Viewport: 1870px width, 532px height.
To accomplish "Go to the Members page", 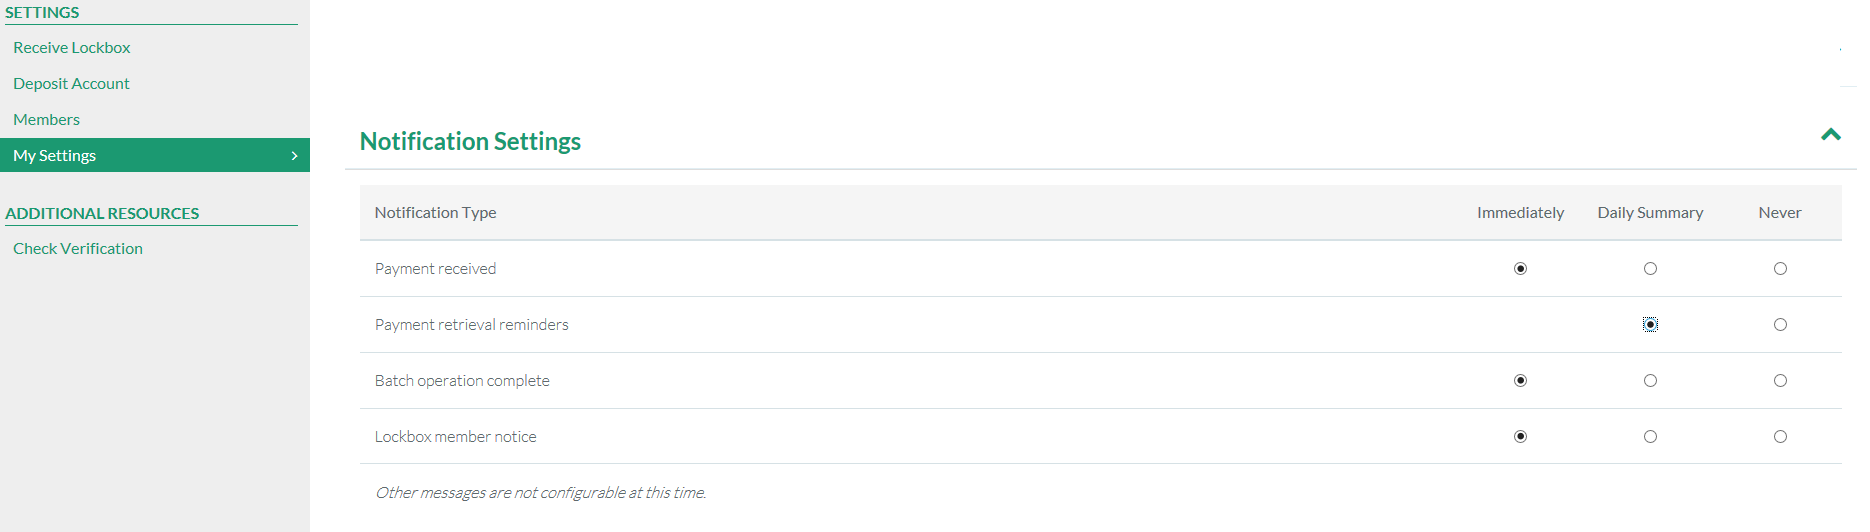I will tap(46, 120).
